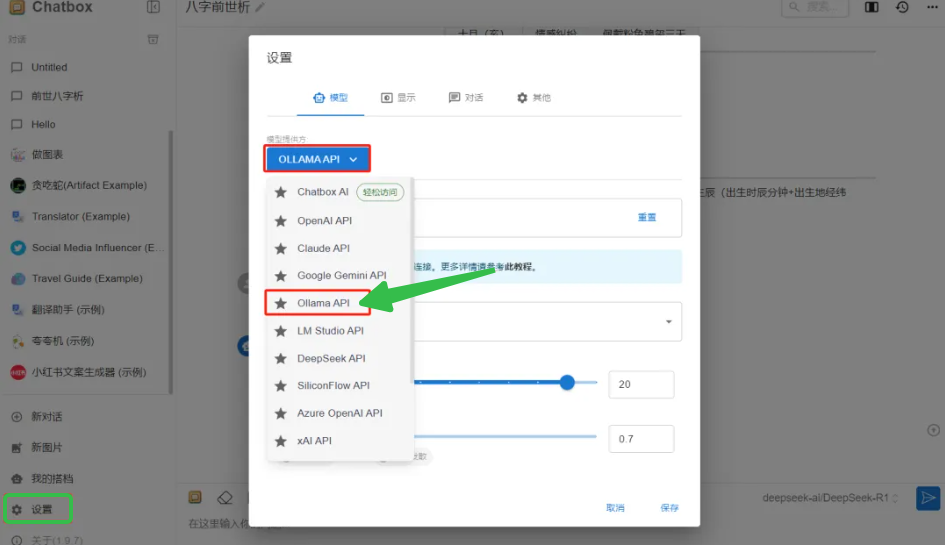This screenshot has width=945, height=545.
Task: Select xAI API provider
Action: (x=339, y=441)
